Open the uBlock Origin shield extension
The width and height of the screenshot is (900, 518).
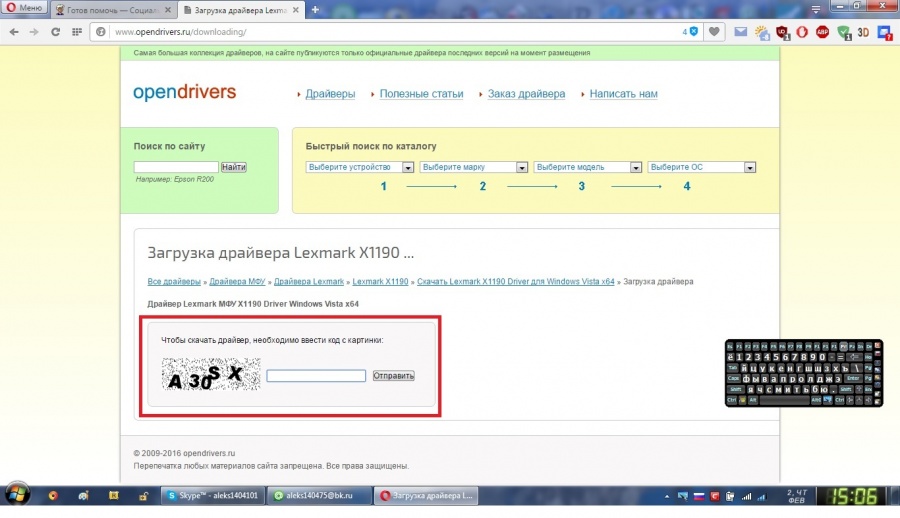[x=782, y=33]
